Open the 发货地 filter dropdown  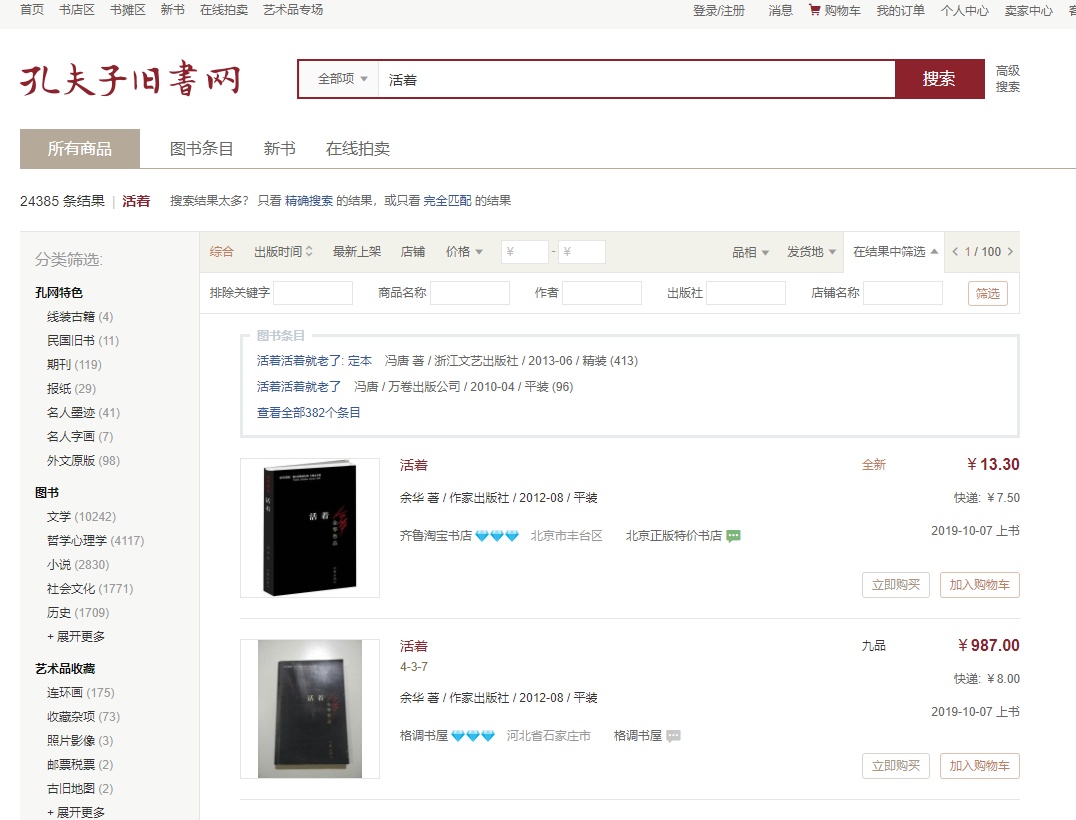[x=811, y=252]
